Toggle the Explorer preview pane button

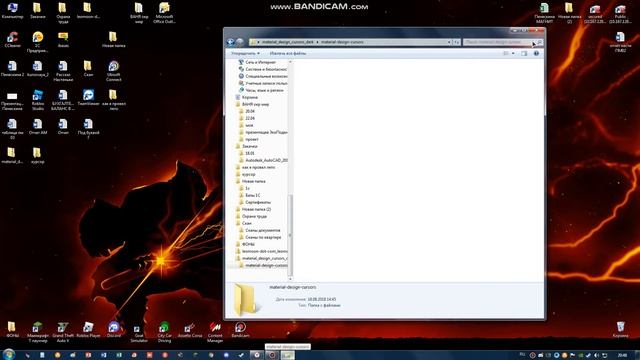524,53
